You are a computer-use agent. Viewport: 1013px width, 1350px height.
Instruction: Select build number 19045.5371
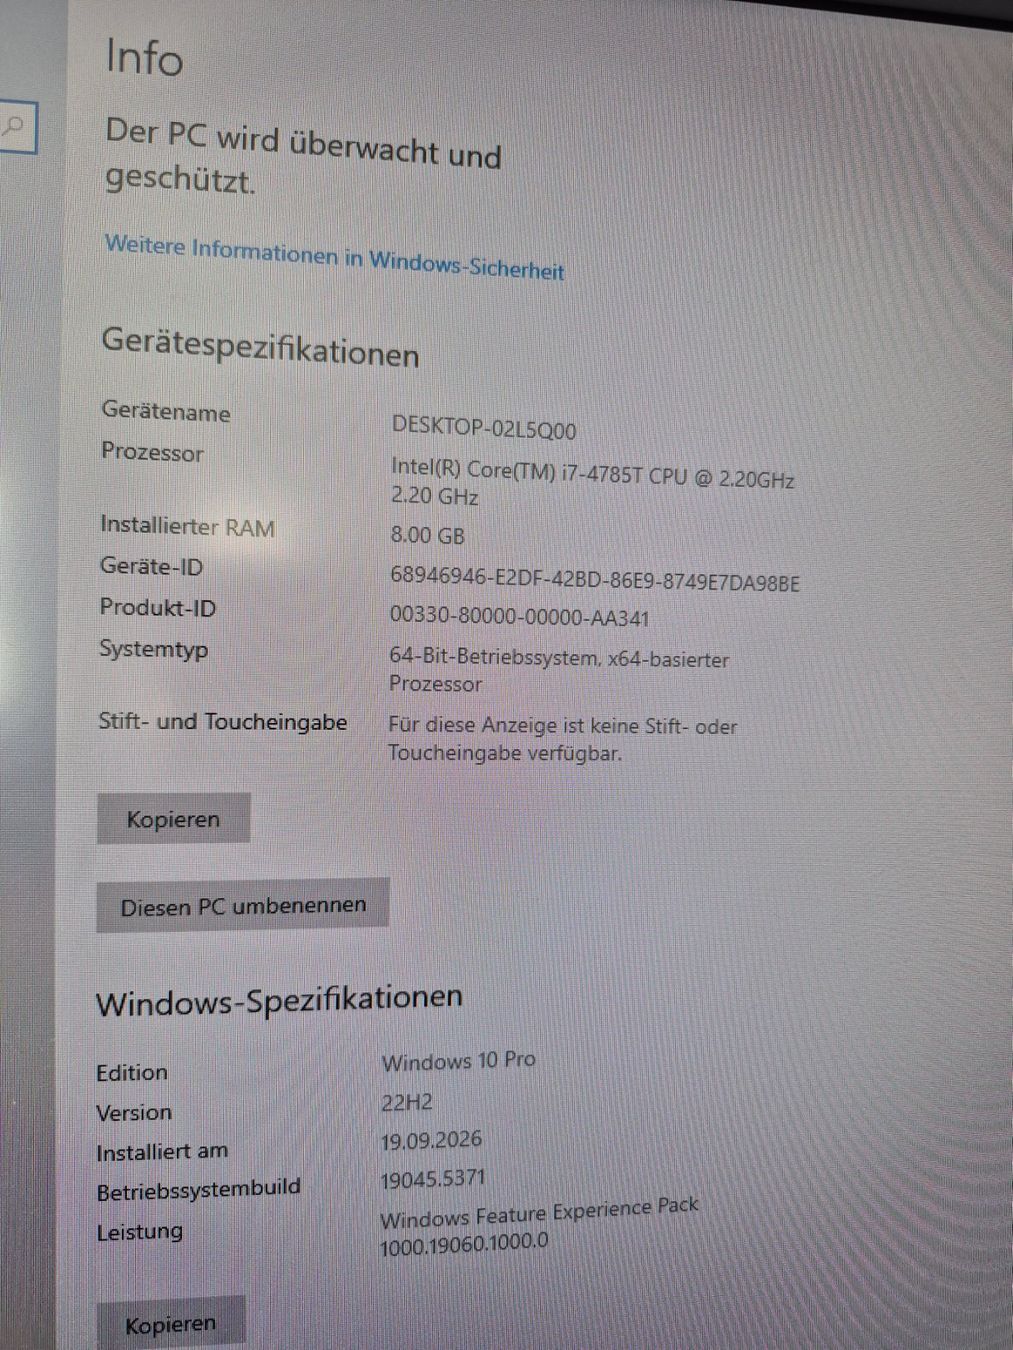pyautogui.click(x=432, y=1179)
